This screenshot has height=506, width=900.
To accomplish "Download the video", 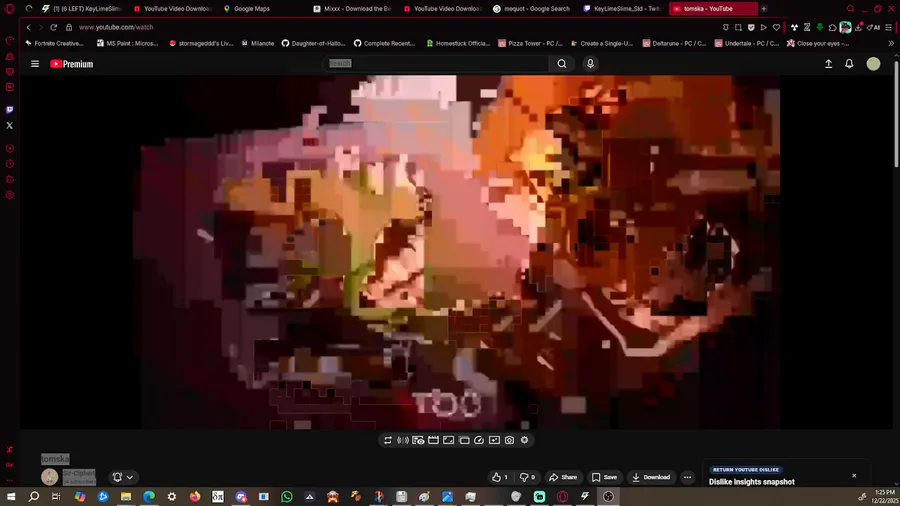I will pos(651,477).
